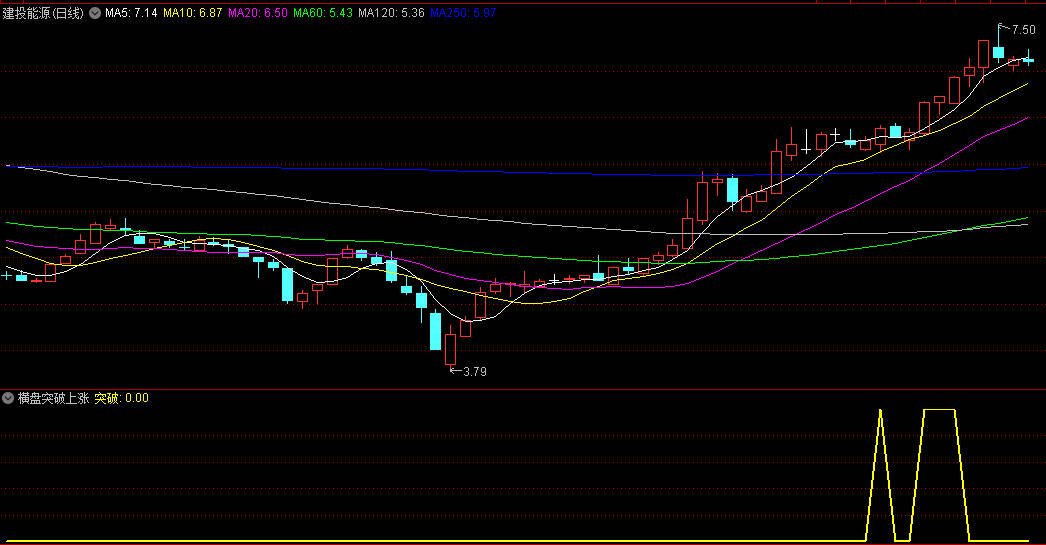The width and height of the screenshot is (1046, 545).
Task: Click the candlestick at the 3.79 low
Action: (450, 348)
